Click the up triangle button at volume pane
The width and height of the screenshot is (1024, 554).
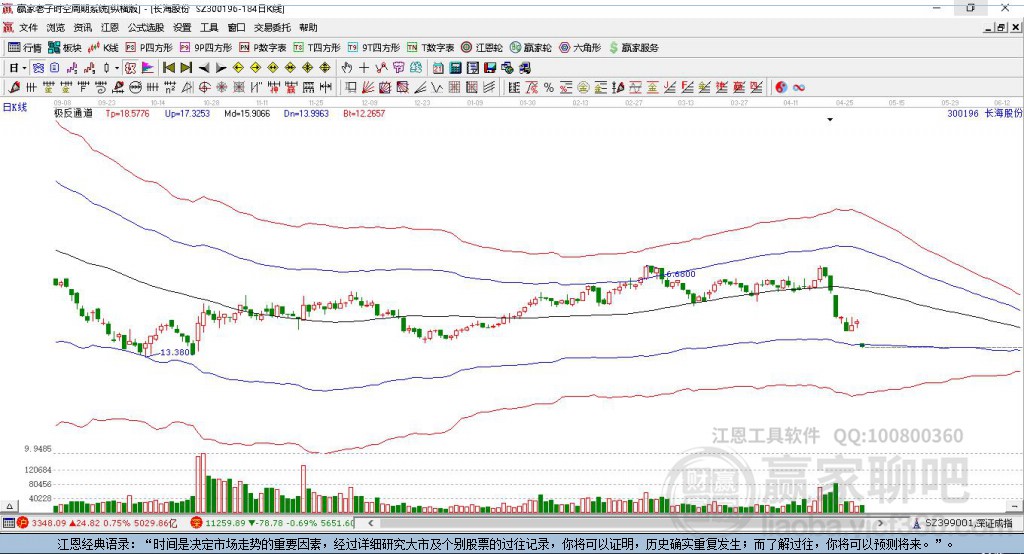pyautogui.click(x=9, y=506)
